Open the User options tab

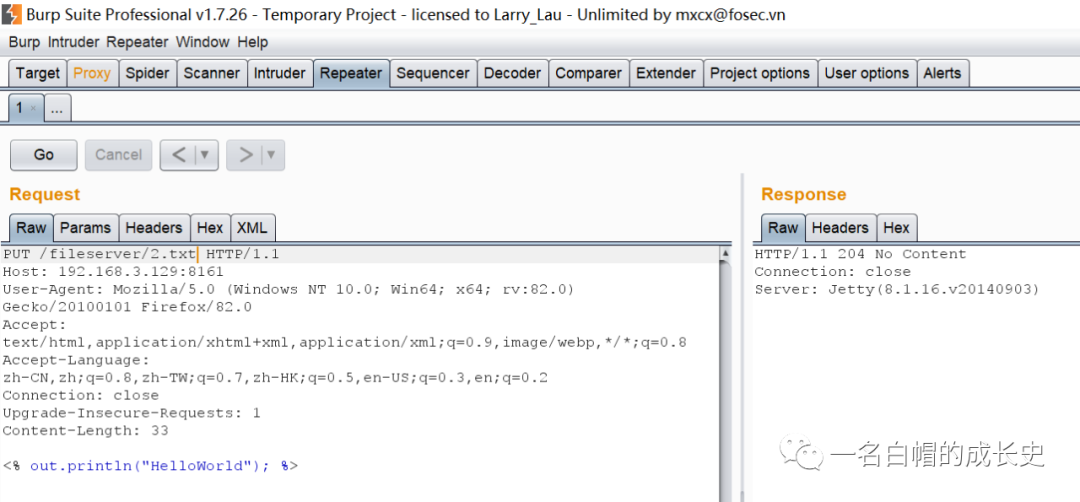click(867, 73)
